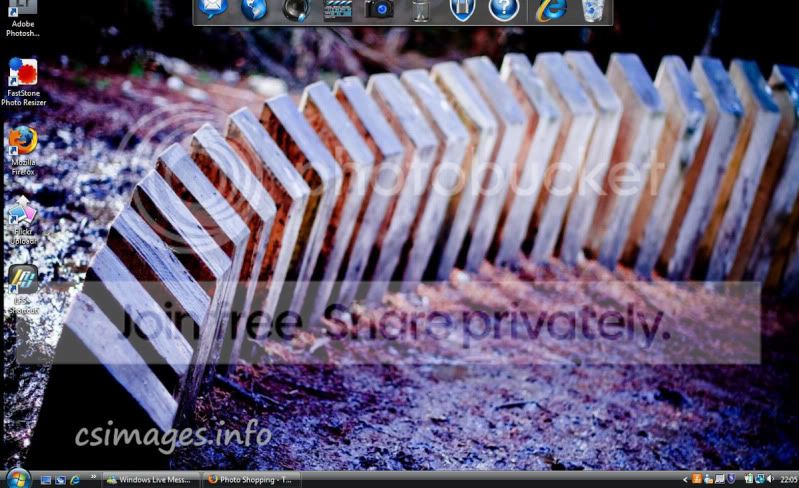Click the mail envelope icon in the dock

tap(213, 9)
